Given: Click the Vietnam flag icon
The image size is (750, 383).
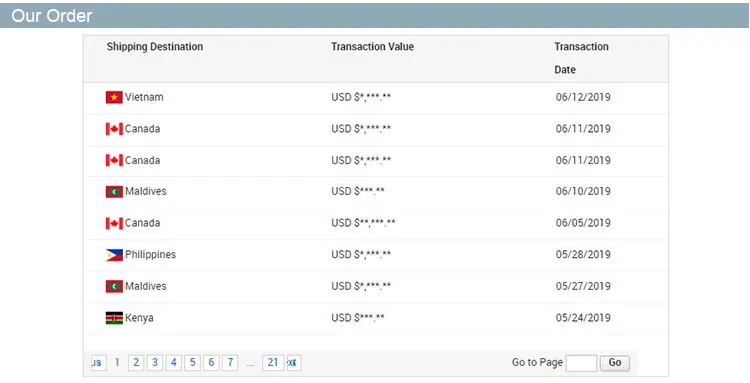Looking at the screenshot, I should pos(114,98).
